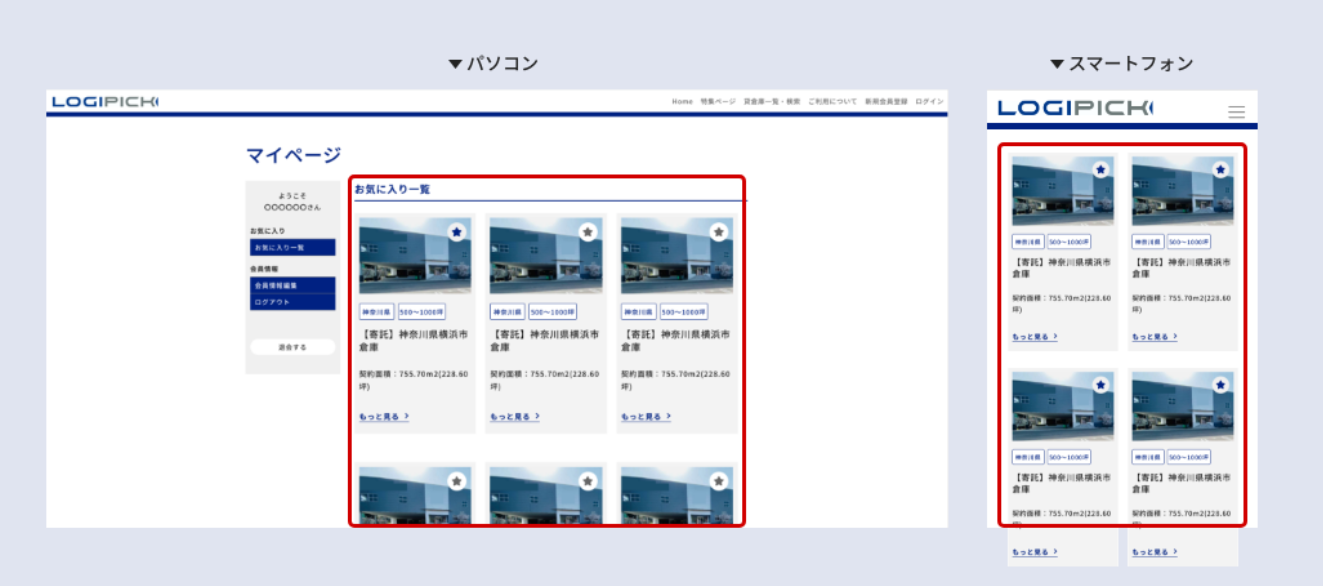This screenshot has width=1323, height=586.
Task: Click the 神奈川県 tag on the smartphone top-left card
Action: pos(1028,242)
